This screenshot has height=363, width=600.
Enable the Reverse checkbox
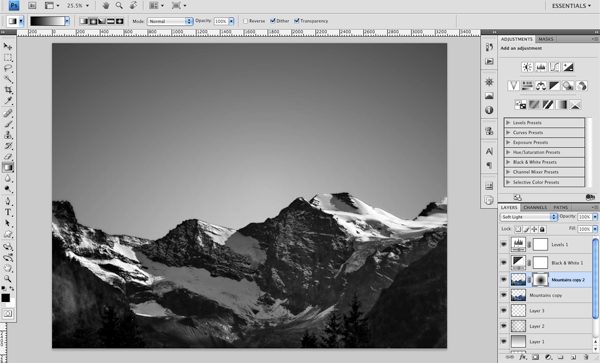(x=245, y=21)
